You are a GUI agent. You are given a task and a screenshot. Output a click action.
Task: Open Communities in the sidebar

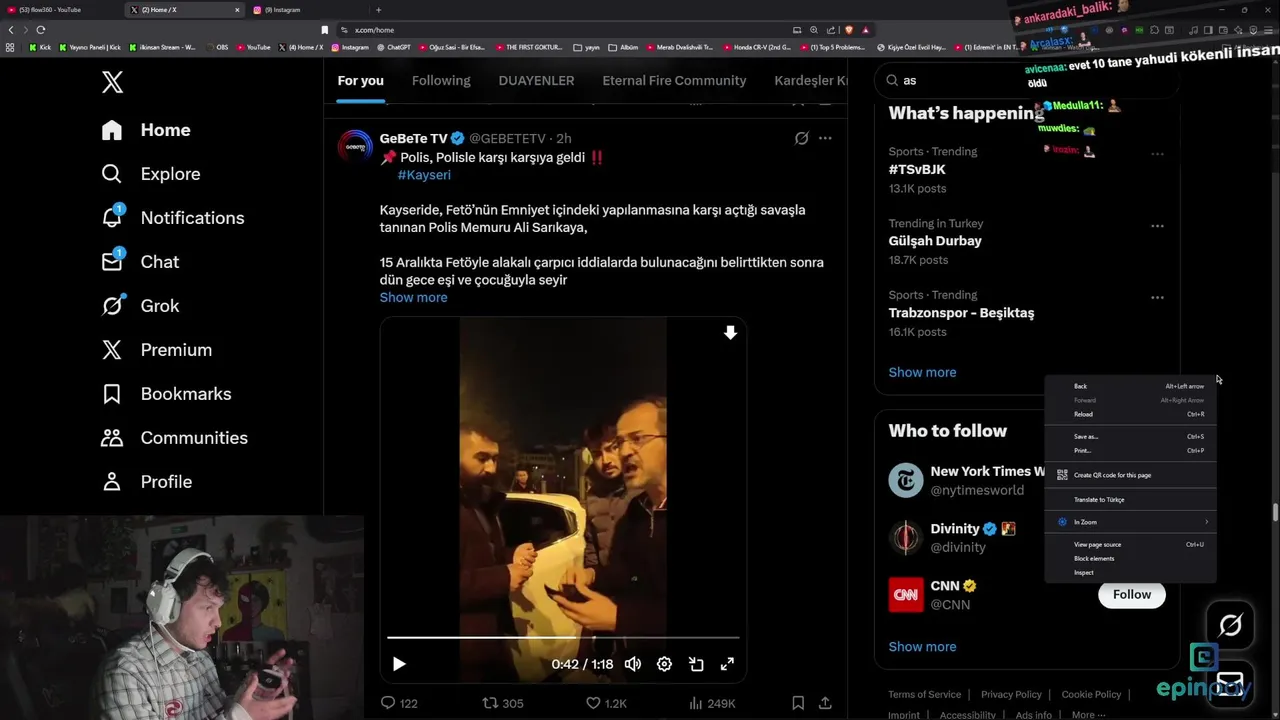(x=174, y=438)
